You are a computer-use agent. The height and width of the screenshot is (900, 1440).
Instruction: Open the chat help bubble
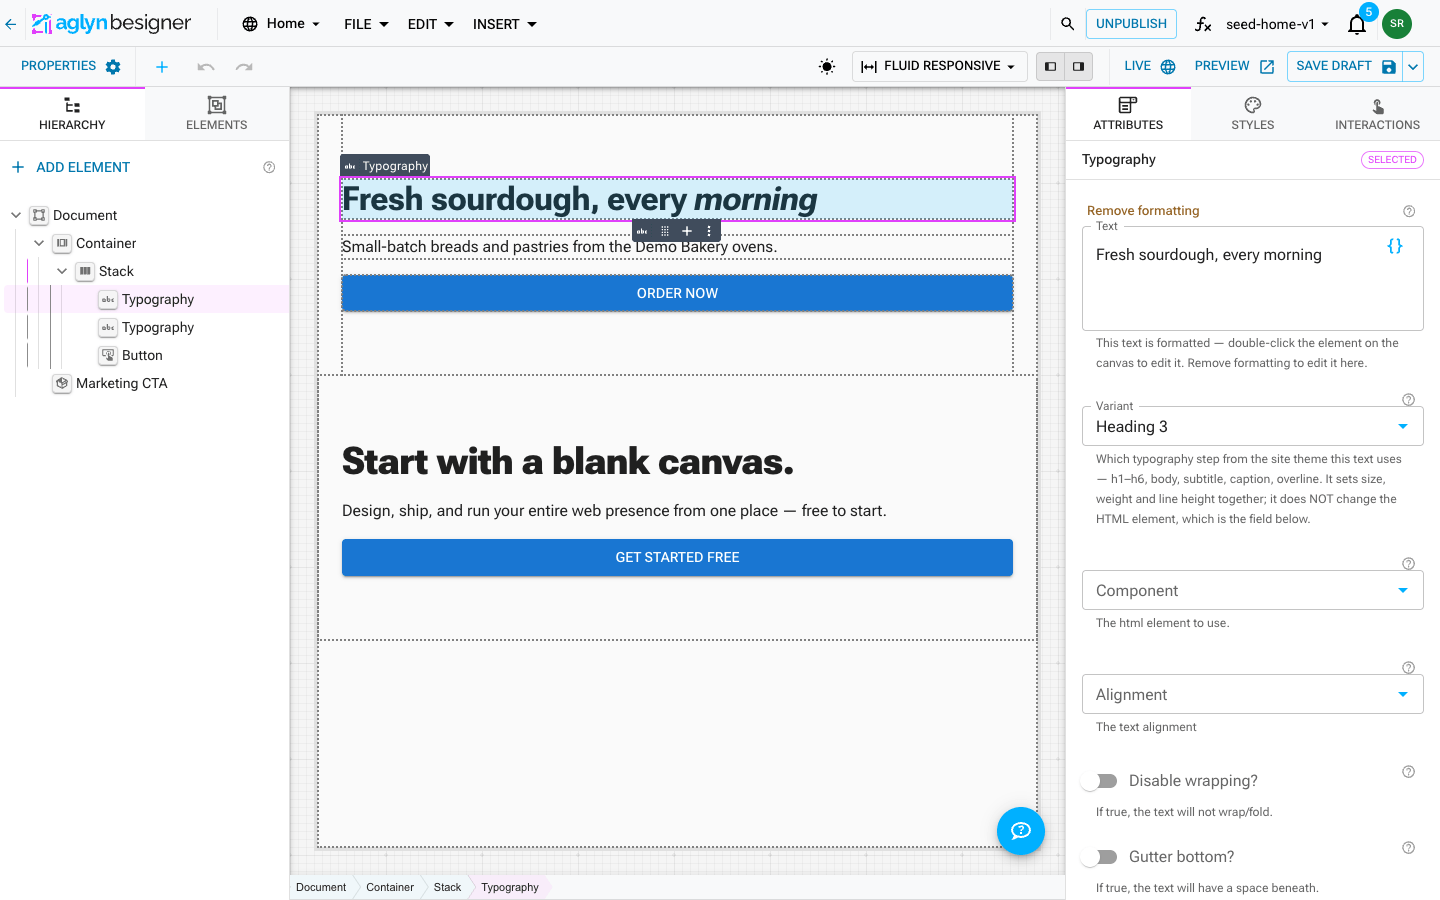point(1021,831)
